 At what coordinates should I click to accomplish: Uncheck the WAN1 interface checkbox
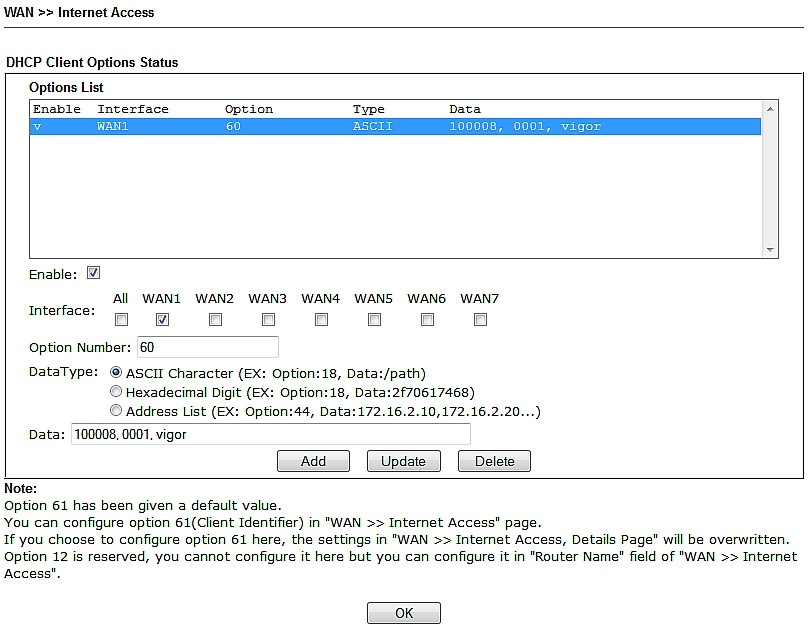[162, 319]
